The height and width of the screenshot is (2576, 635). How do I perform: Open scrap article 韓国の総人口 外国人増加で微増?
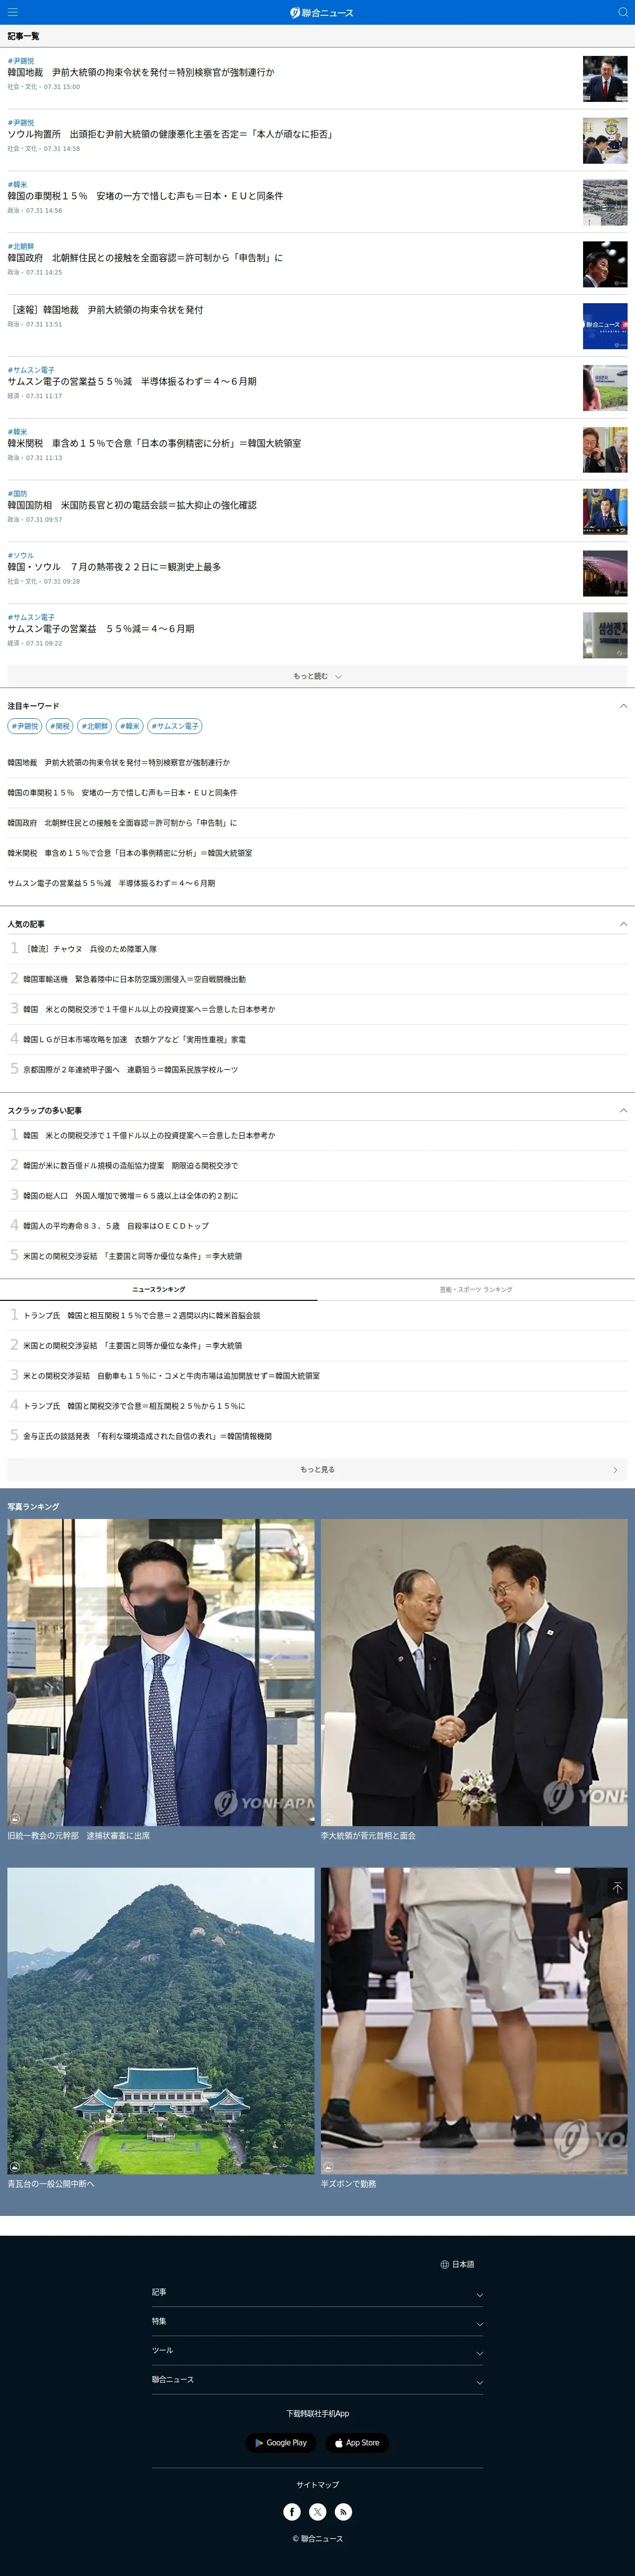131,1195
